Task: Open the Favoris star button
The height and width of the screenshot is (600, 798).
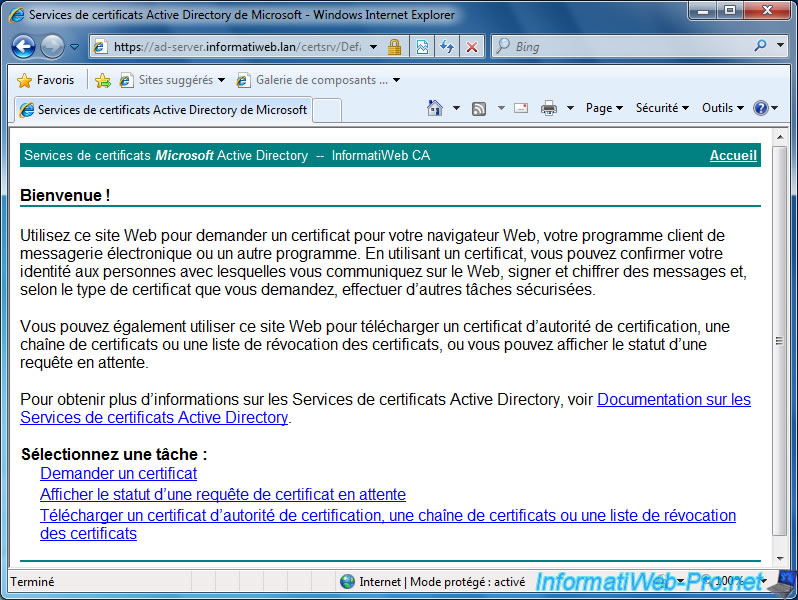Action: tap(45, 80)
